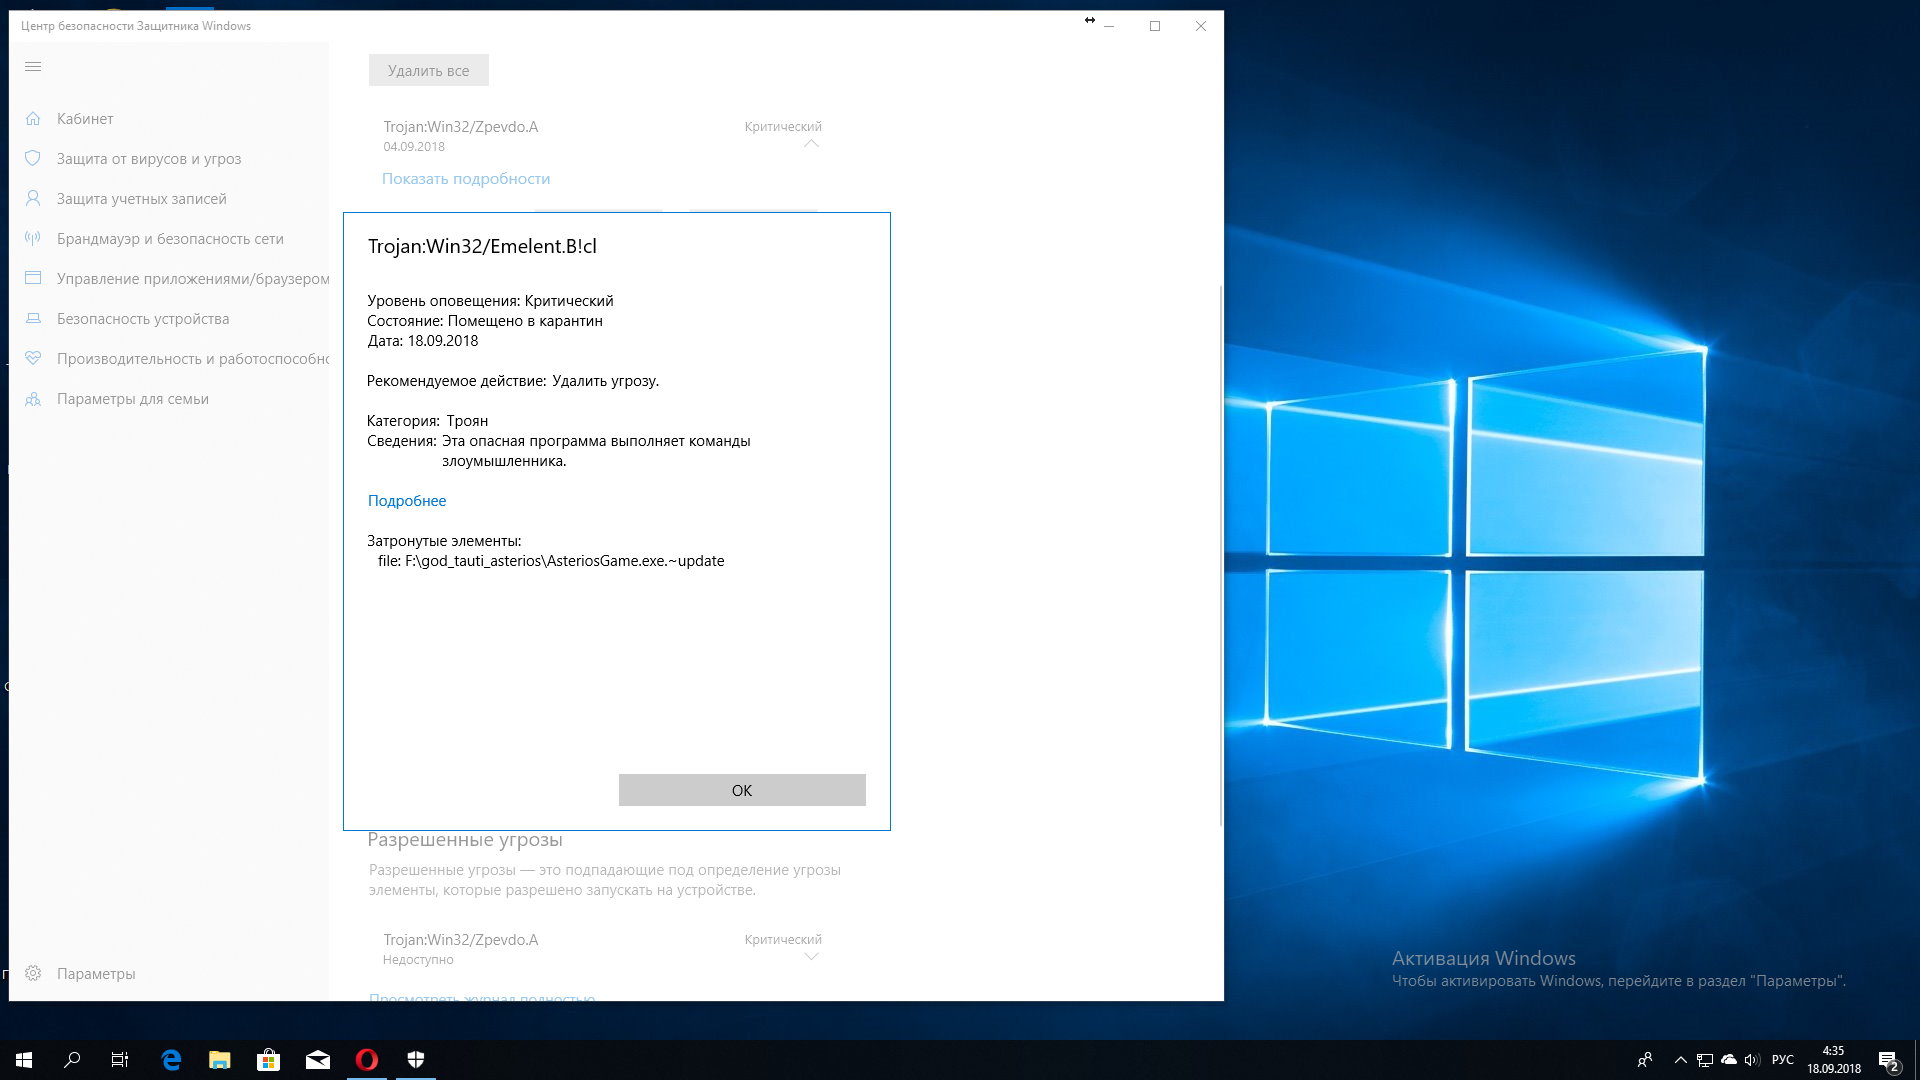The width and height of the screenshot is (1920, 1080).
Task: Show hidden tray icons chevron
Action: coord(1681,1060)
